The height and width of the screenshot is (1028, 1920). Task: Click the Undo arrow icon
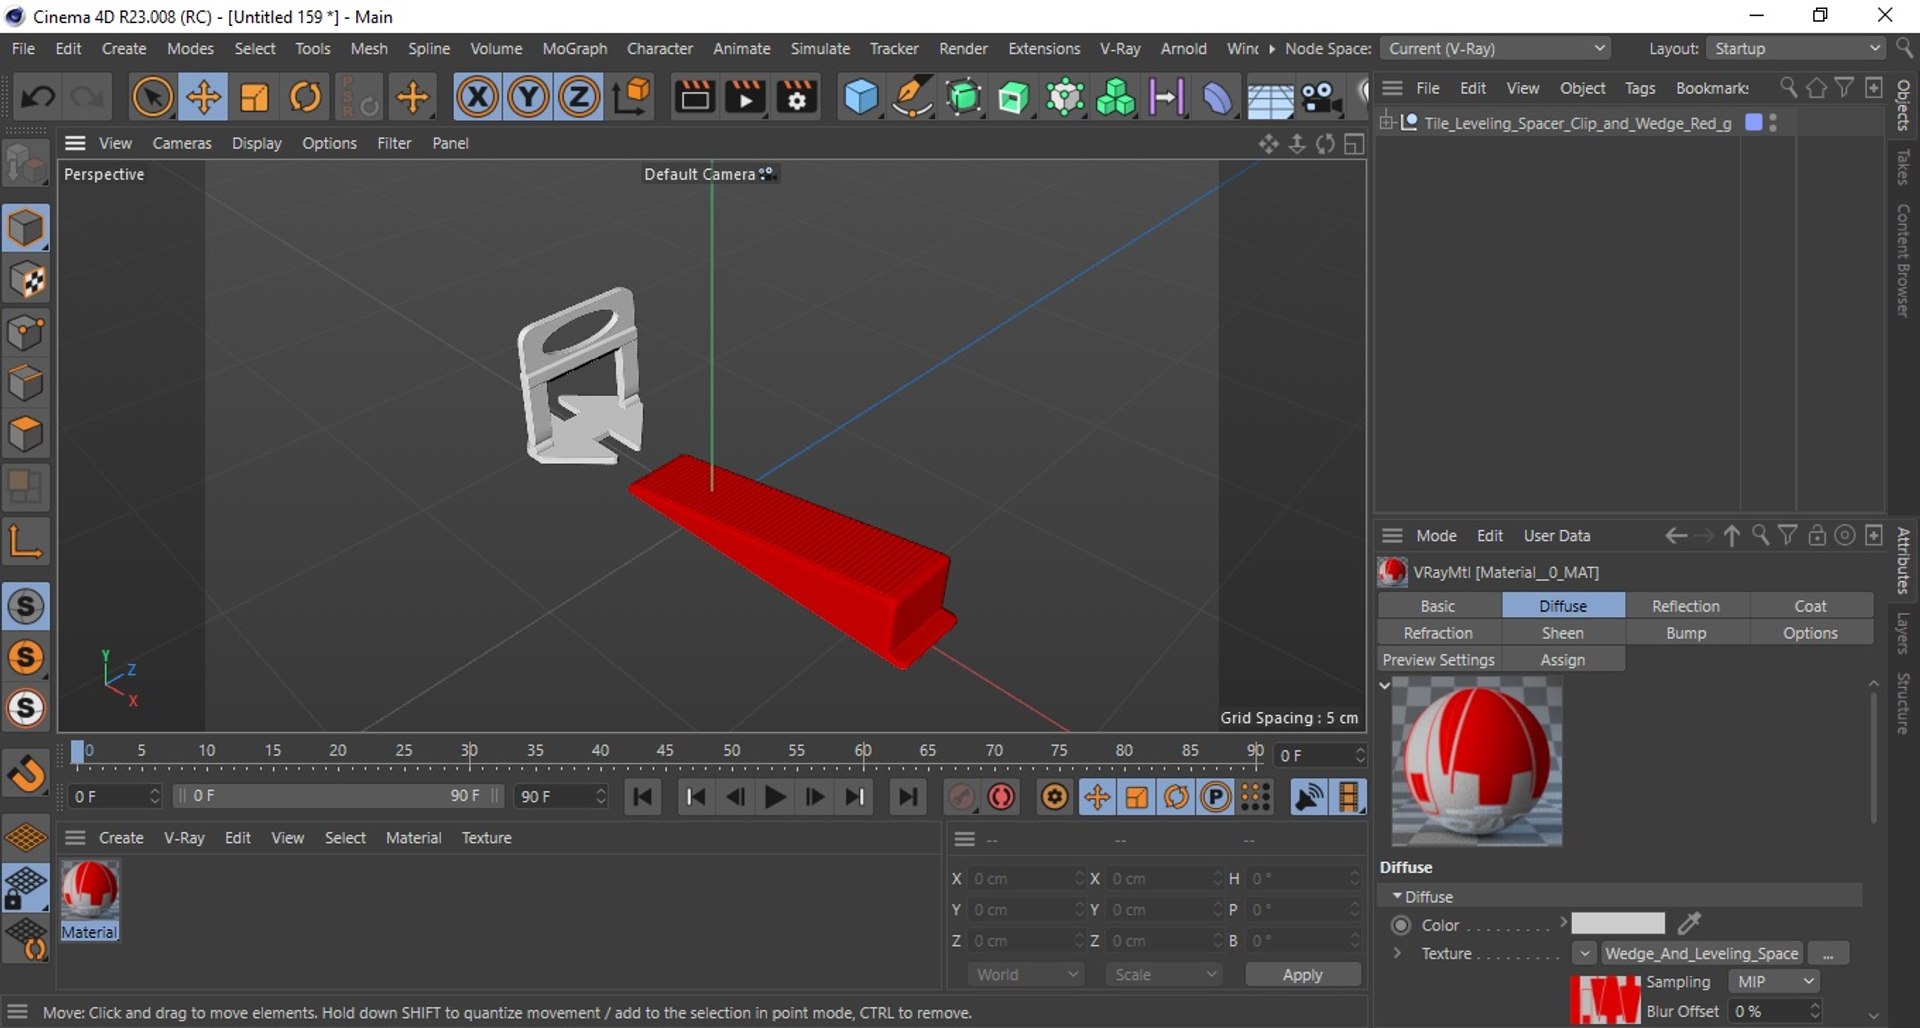tap(38, 97)
